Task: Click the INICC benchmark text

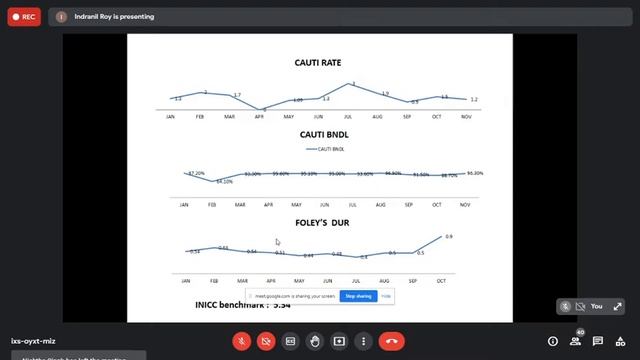Action: click(x=242, y=305)
